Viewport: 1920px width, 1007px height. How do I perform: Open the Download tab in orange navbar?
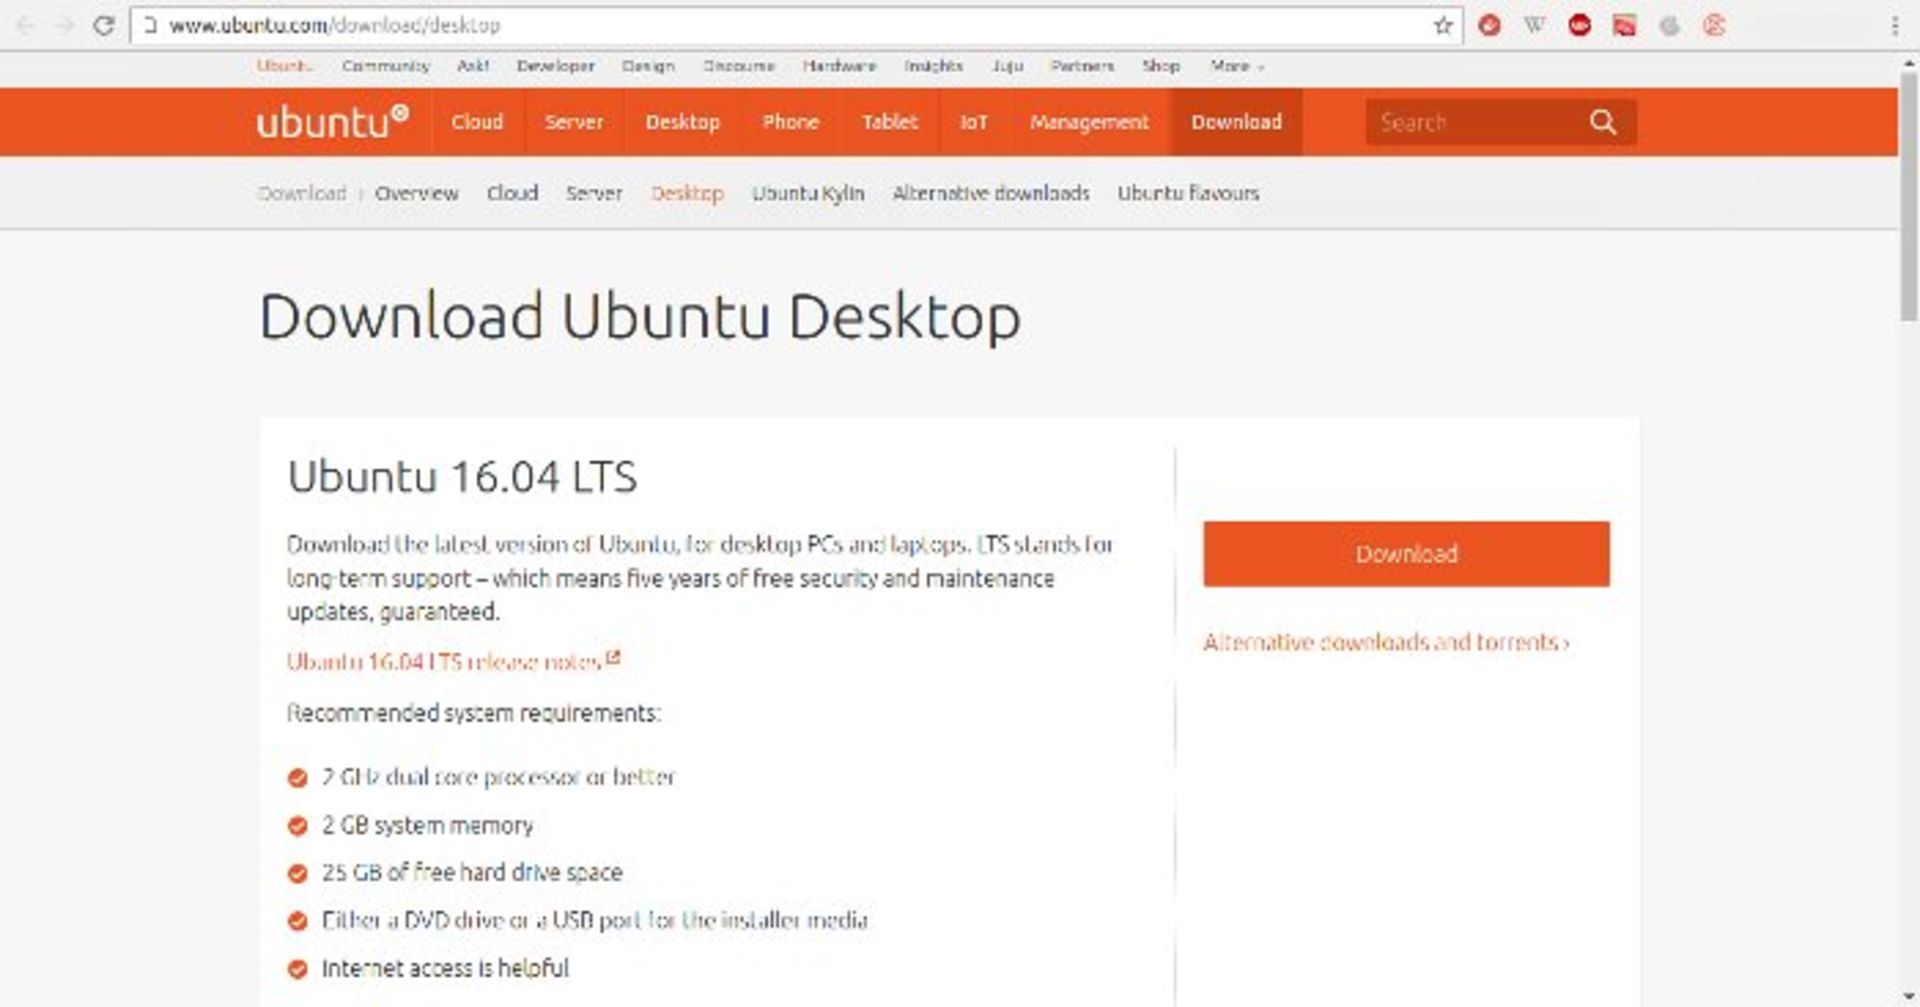1236,122
